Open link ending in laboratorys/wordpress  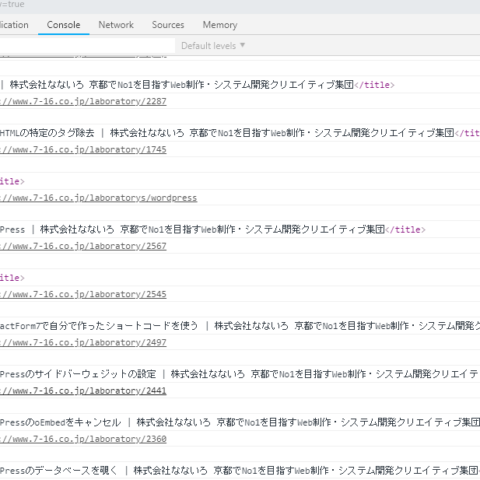point(98,198)
